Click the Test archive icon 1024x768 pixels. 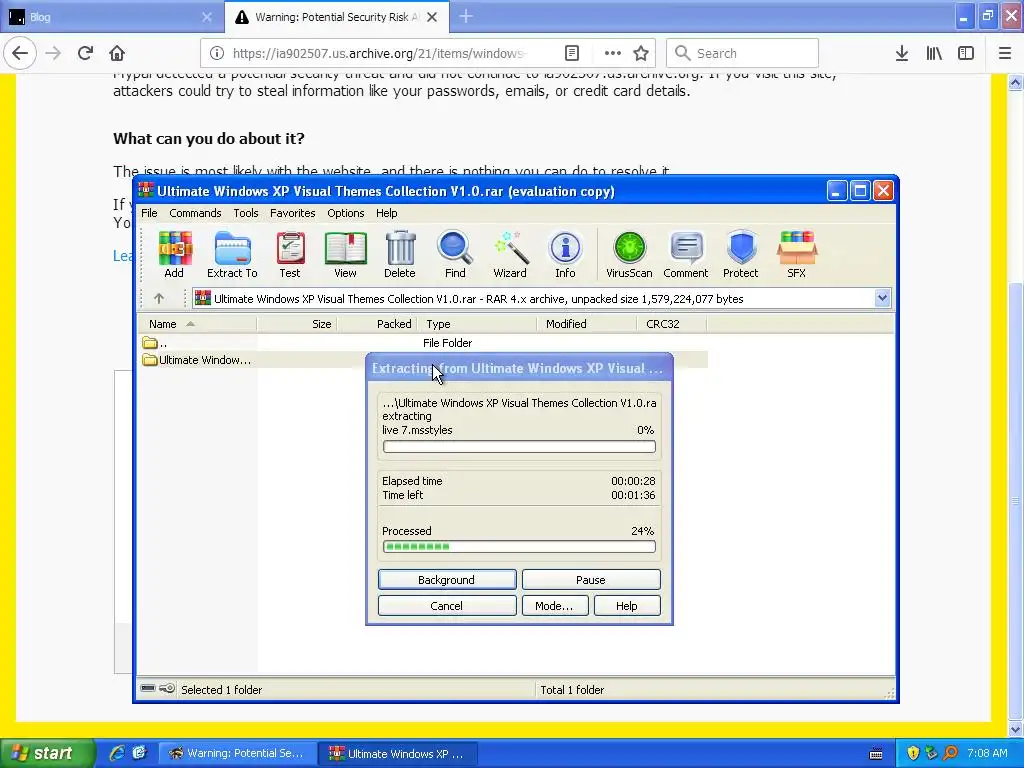[x=290, y=255]
